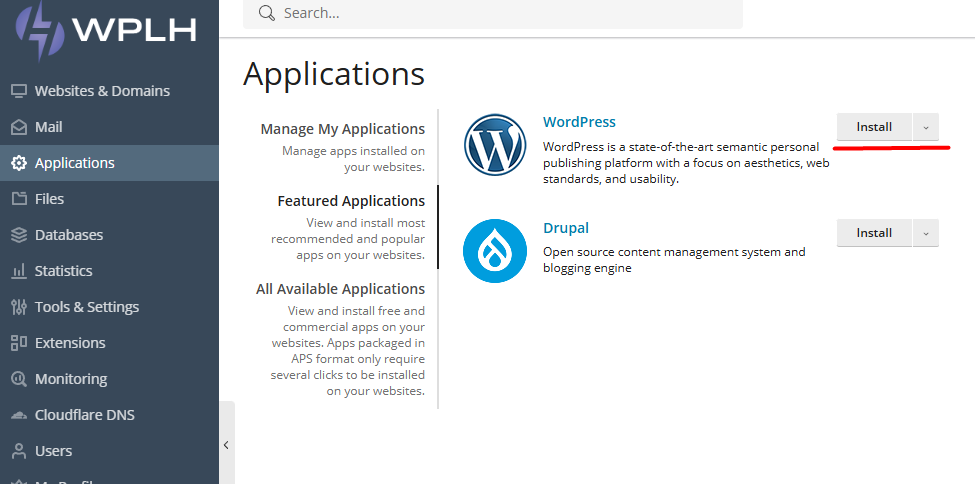Image resolution: width=975 pixels, height=484 pixels.
Task: Switch to Manage My Applications tab
Action: tap(343, 129)
